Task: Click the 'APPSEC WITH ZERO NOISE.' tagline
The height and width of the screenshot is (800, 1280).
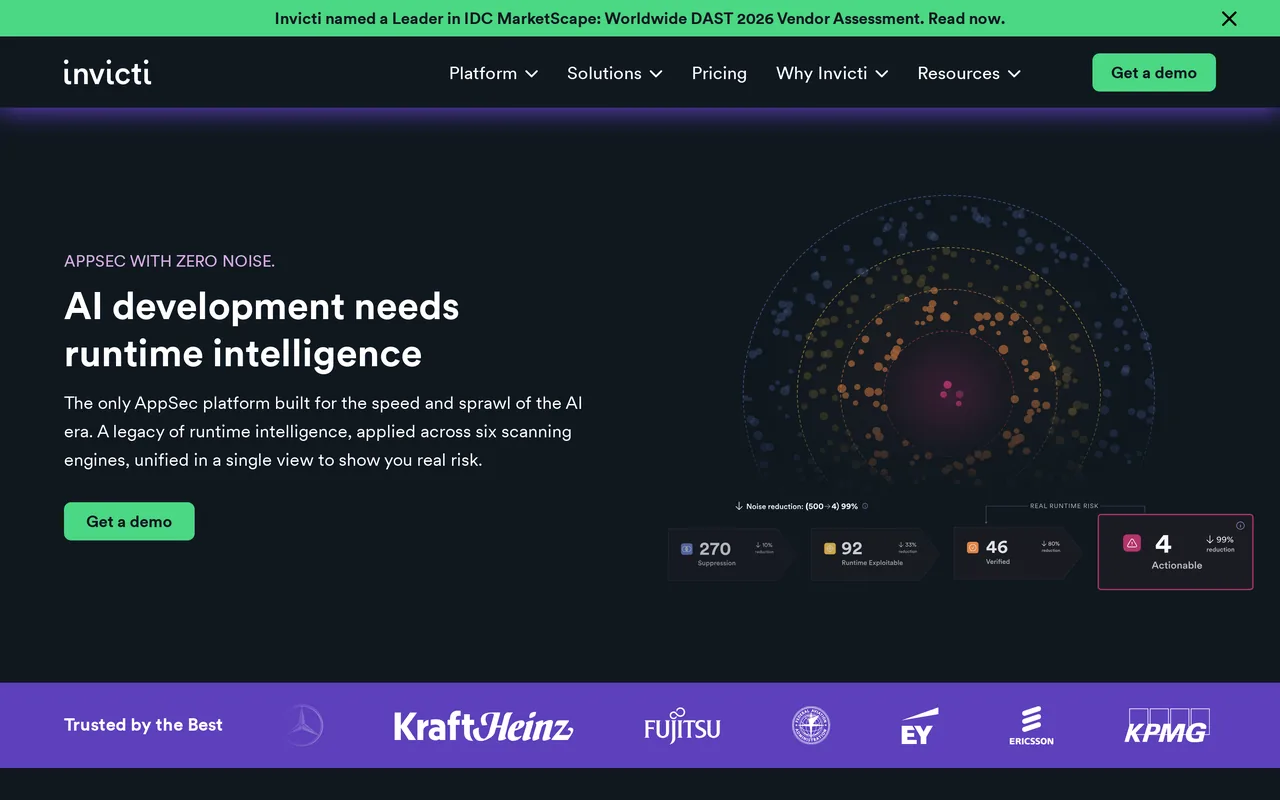Action: pyautogui.click(x=169, y=261)
